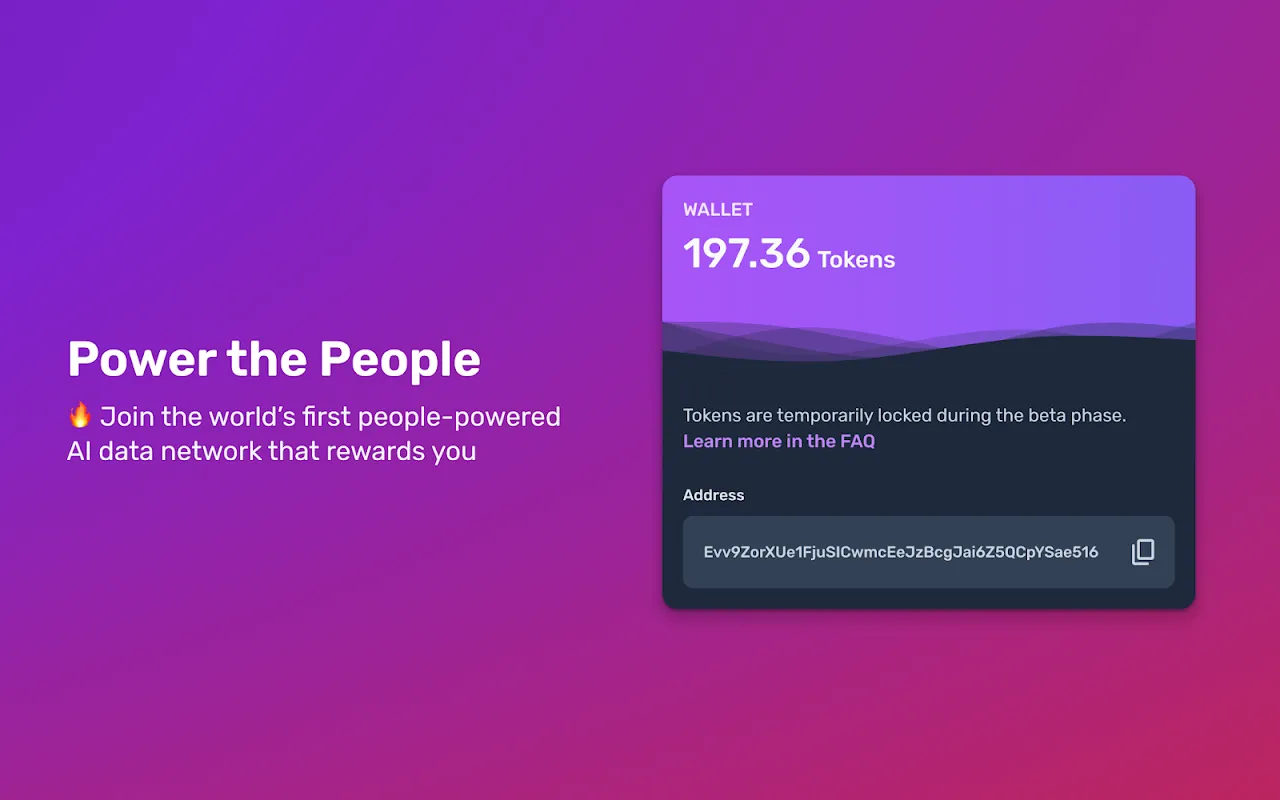Click the wallet address field starting with Evv9

pos(900,552)
